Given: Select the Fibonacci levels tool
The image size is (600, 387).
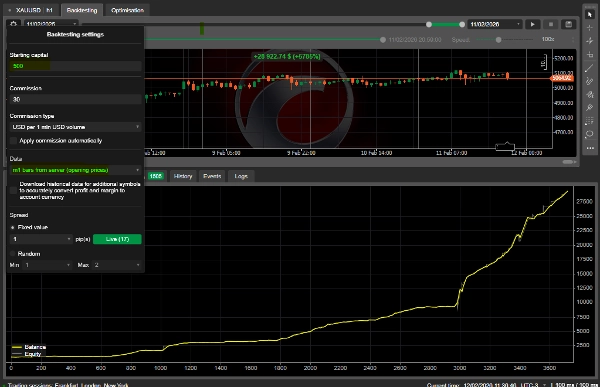Looking at the screenshot, I should [590, 121].
